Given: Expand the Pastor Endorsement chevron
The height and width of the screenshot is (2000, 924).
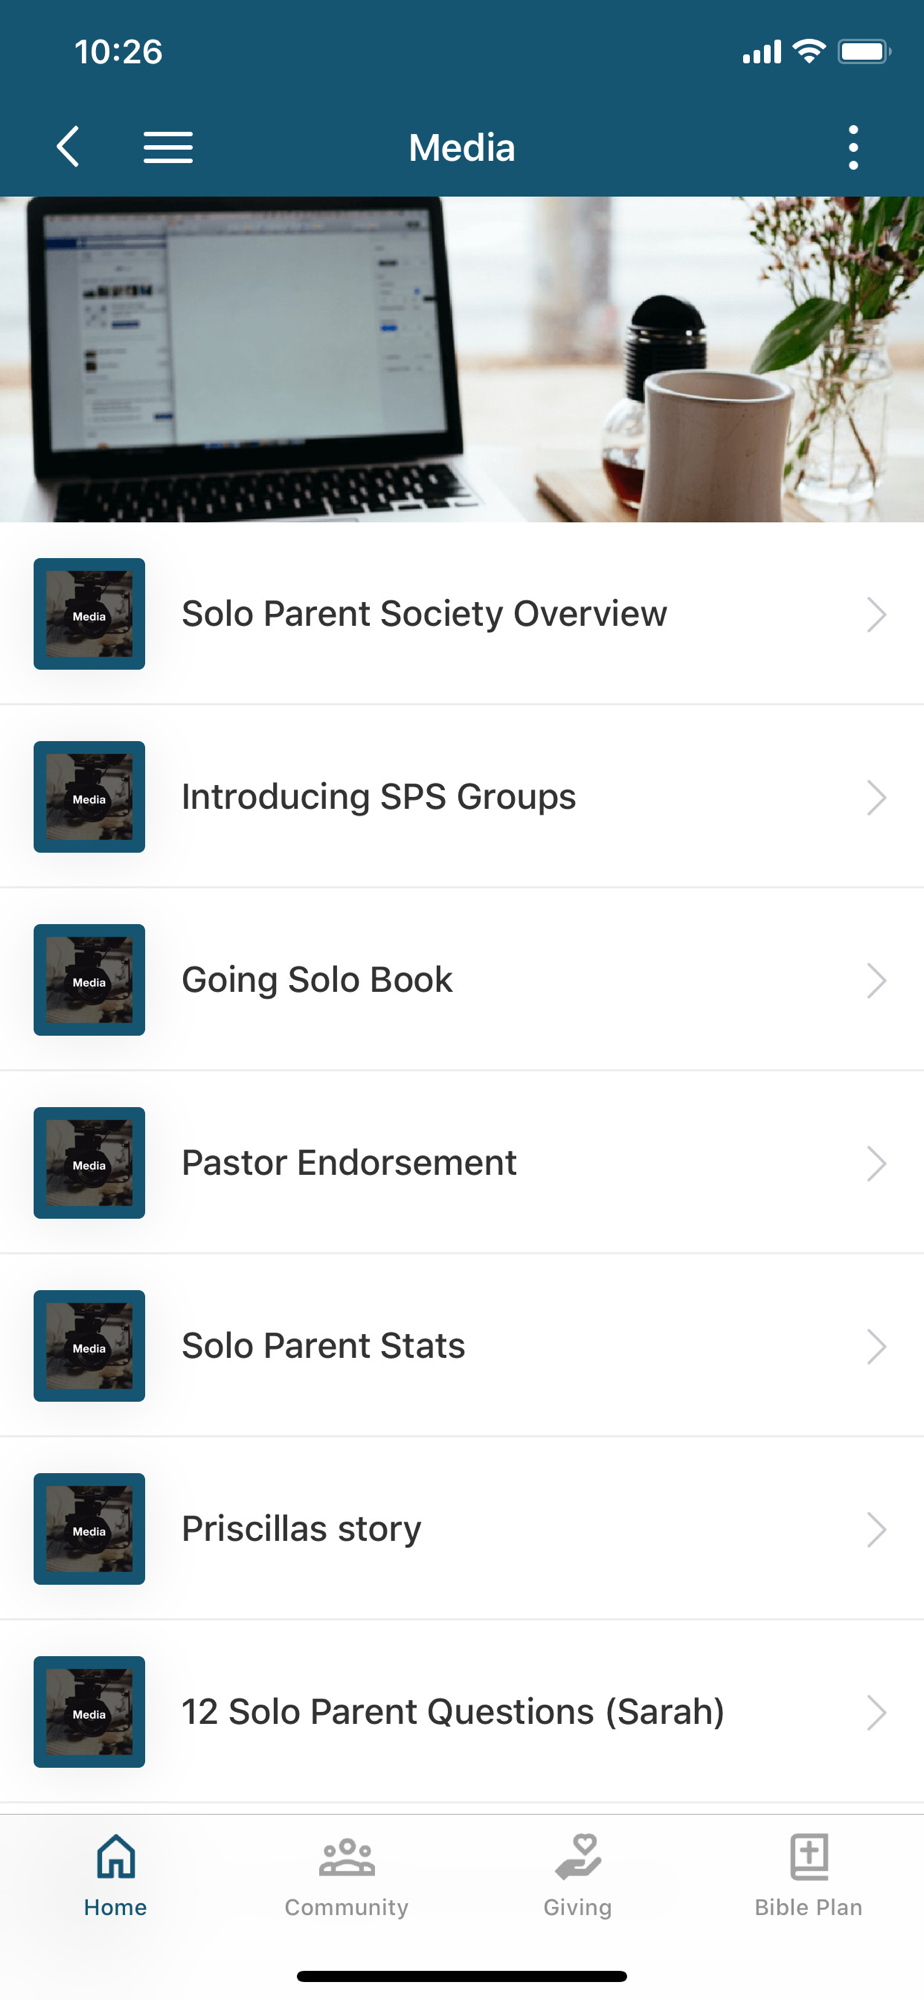Looking at the screenshot, I should click(x=876, y=1163).
